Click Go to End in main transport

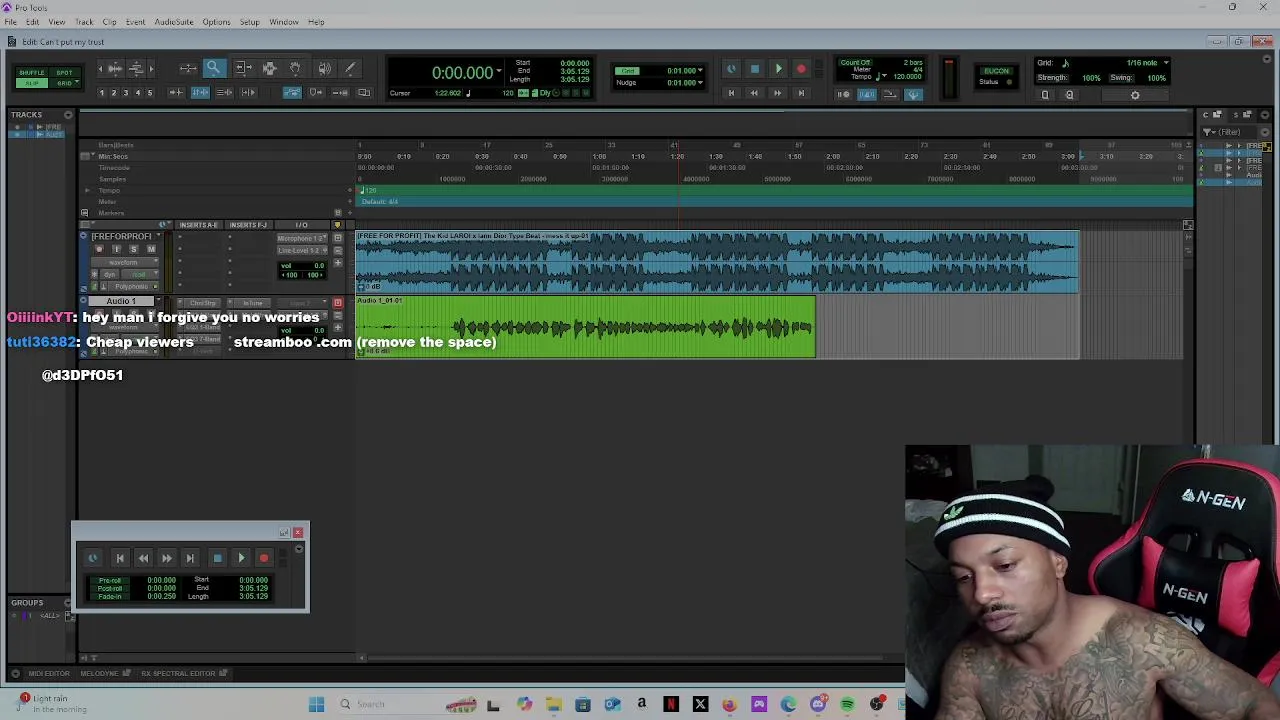coord(800,93)
